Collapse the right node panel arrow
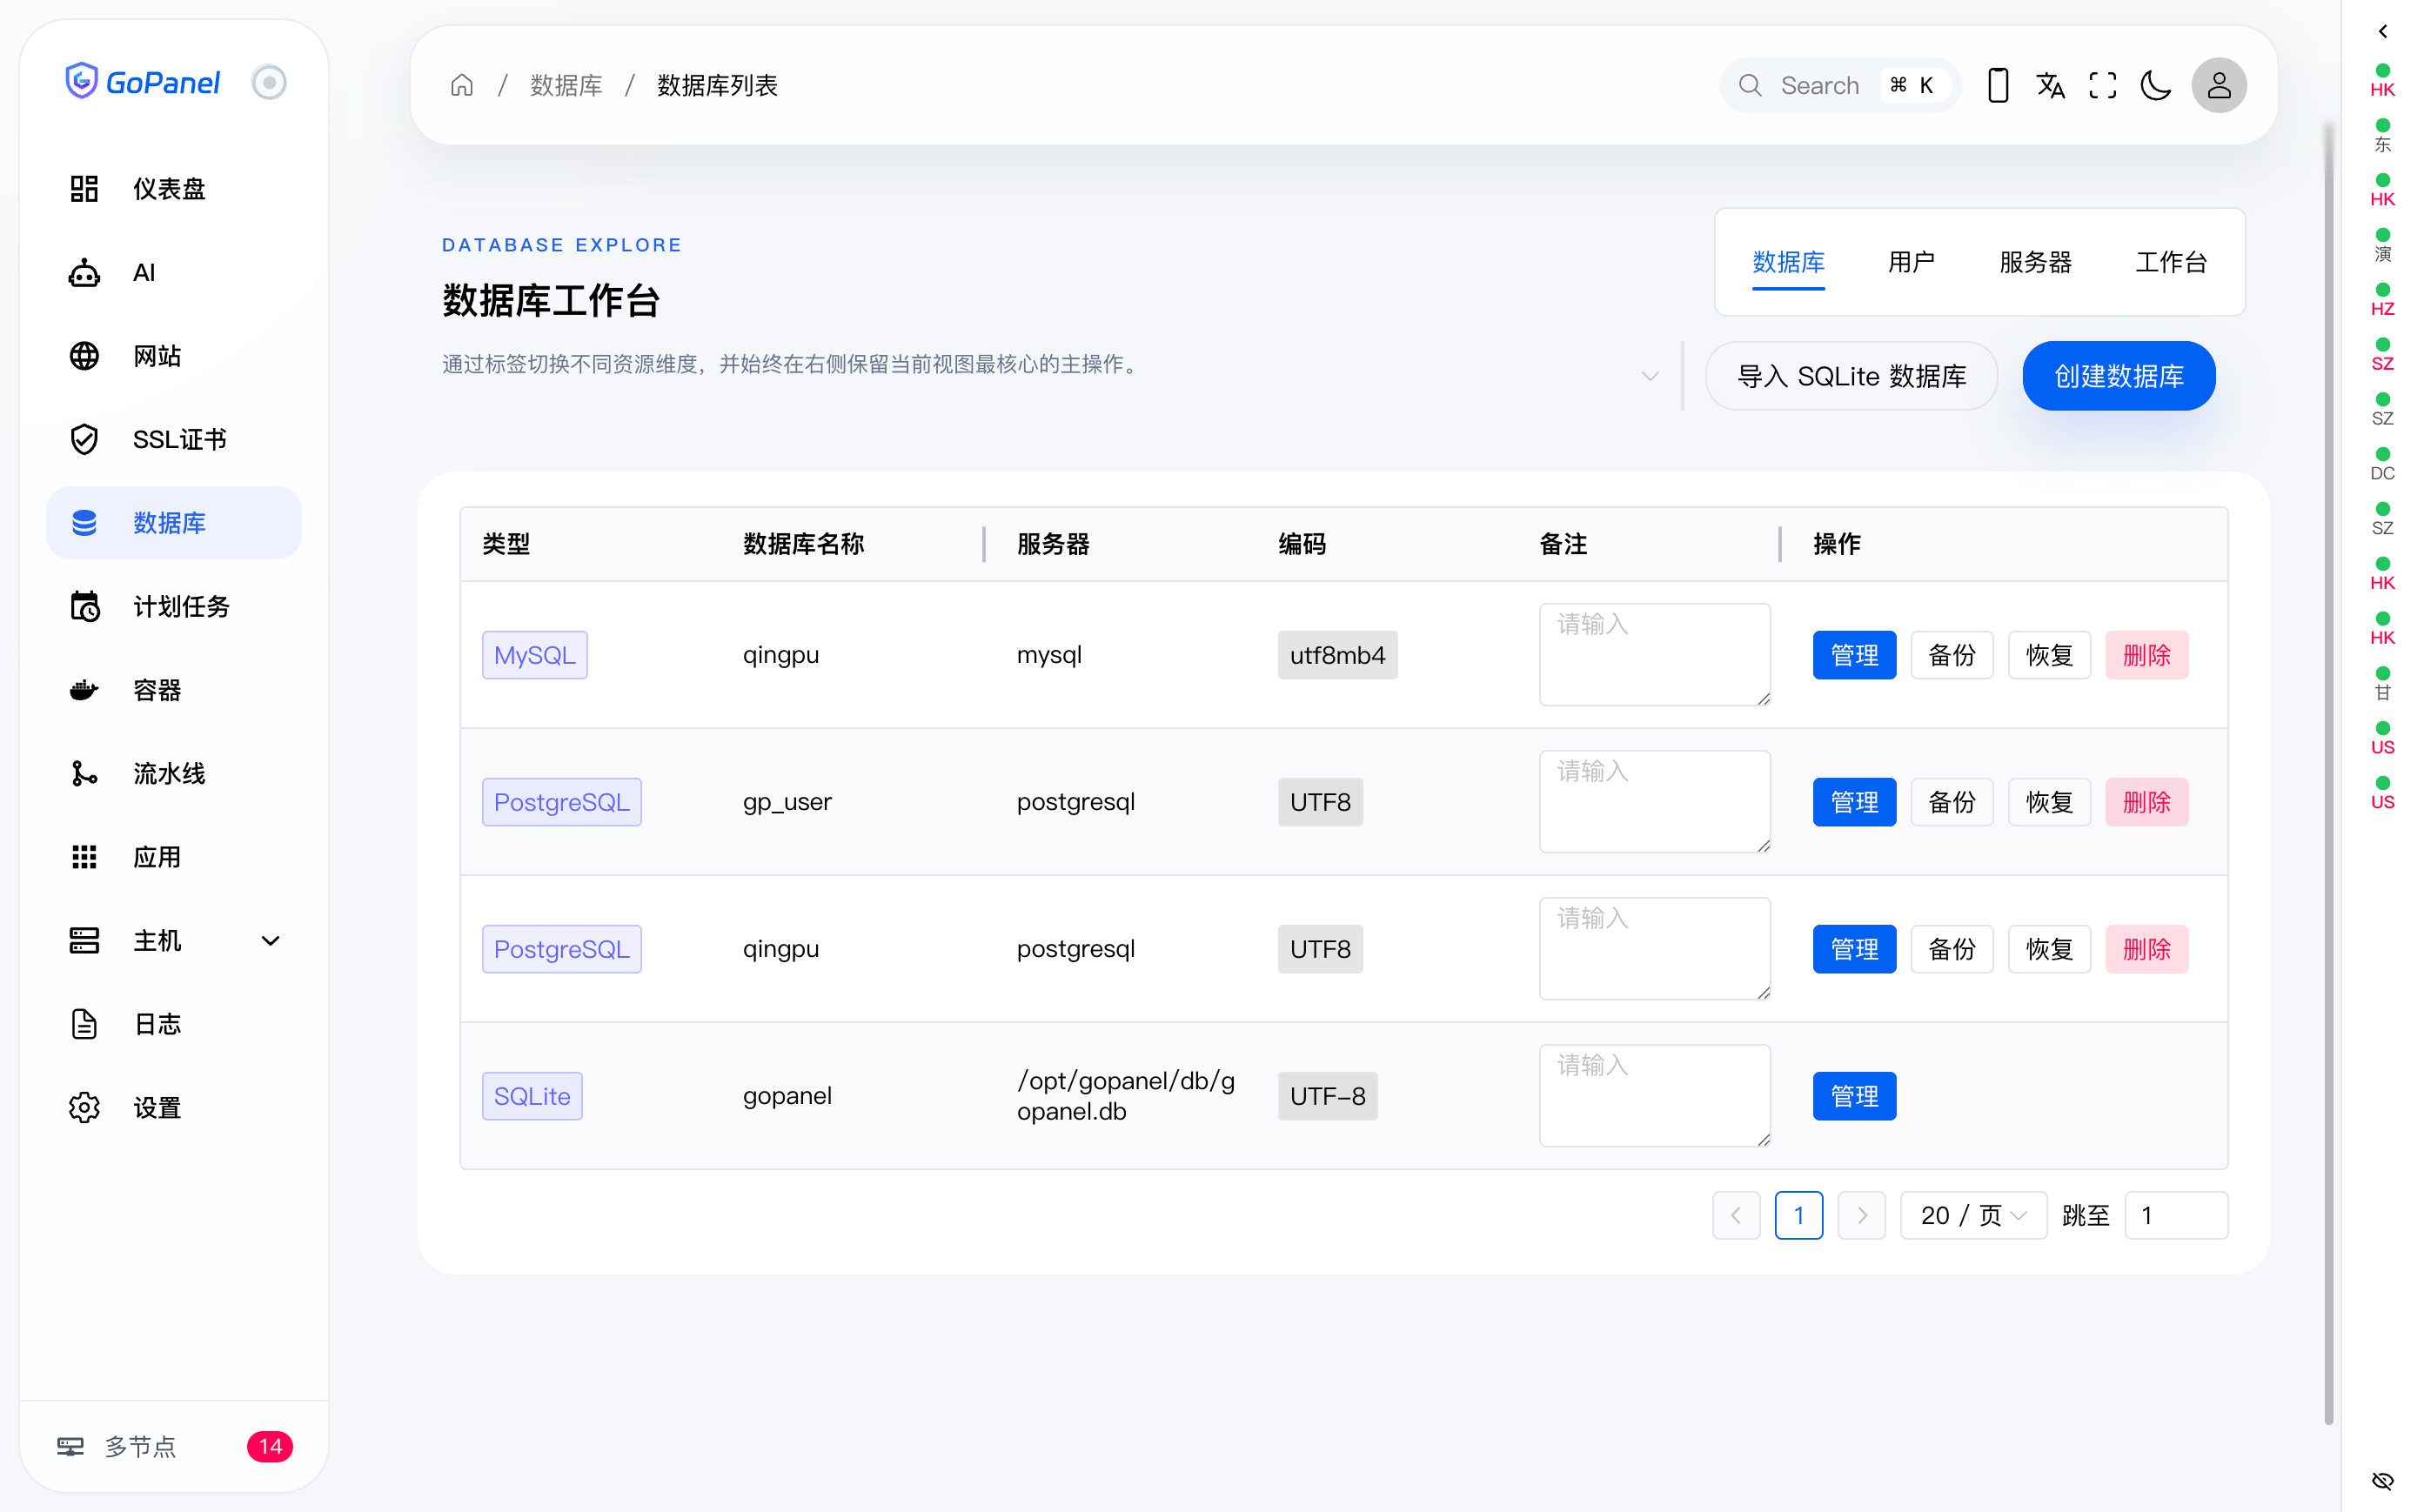 pos(2383,32)
